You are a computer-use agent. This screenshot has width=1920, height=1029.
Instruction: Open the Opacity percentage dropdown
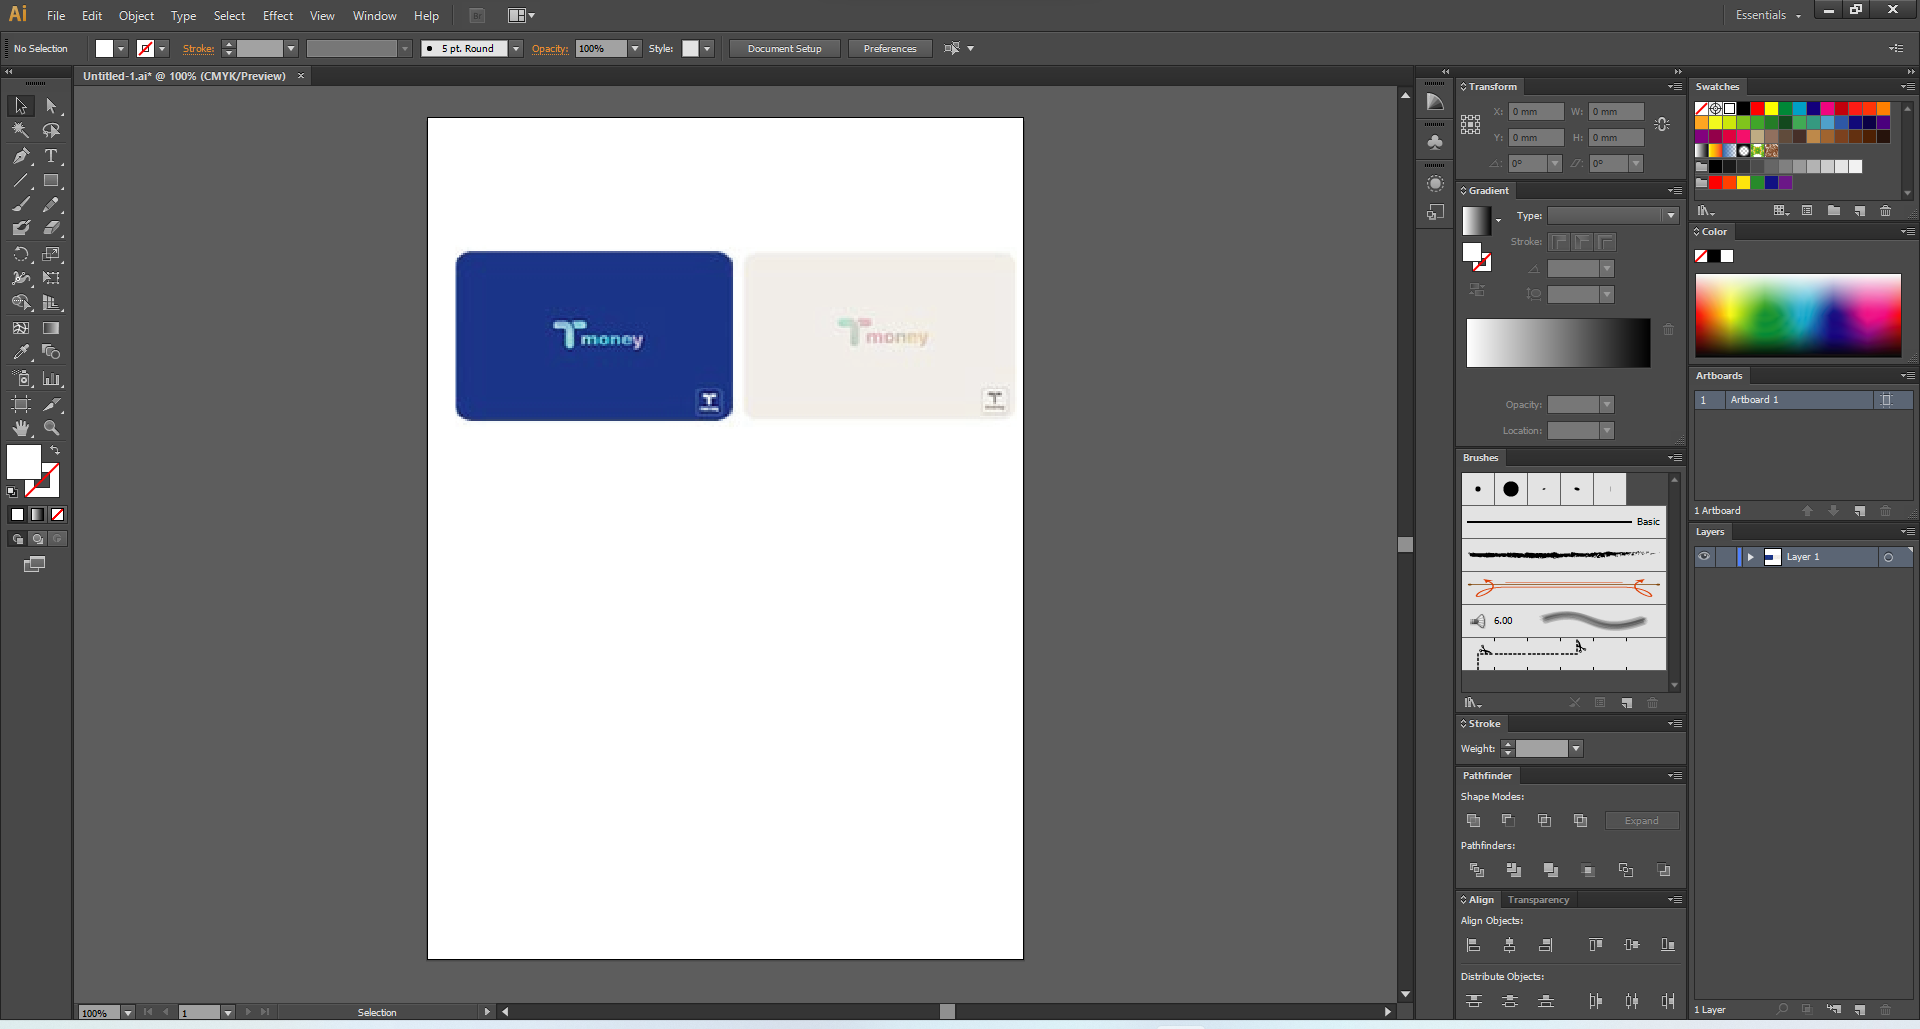(635, 49)
